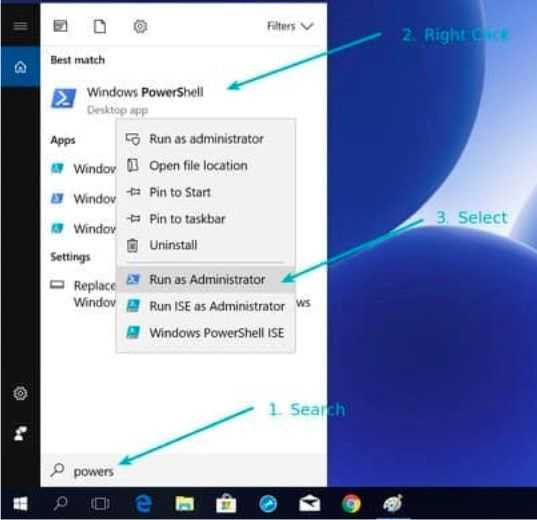Click the pin icon beside Pin to taskbar

coord(133,218)
